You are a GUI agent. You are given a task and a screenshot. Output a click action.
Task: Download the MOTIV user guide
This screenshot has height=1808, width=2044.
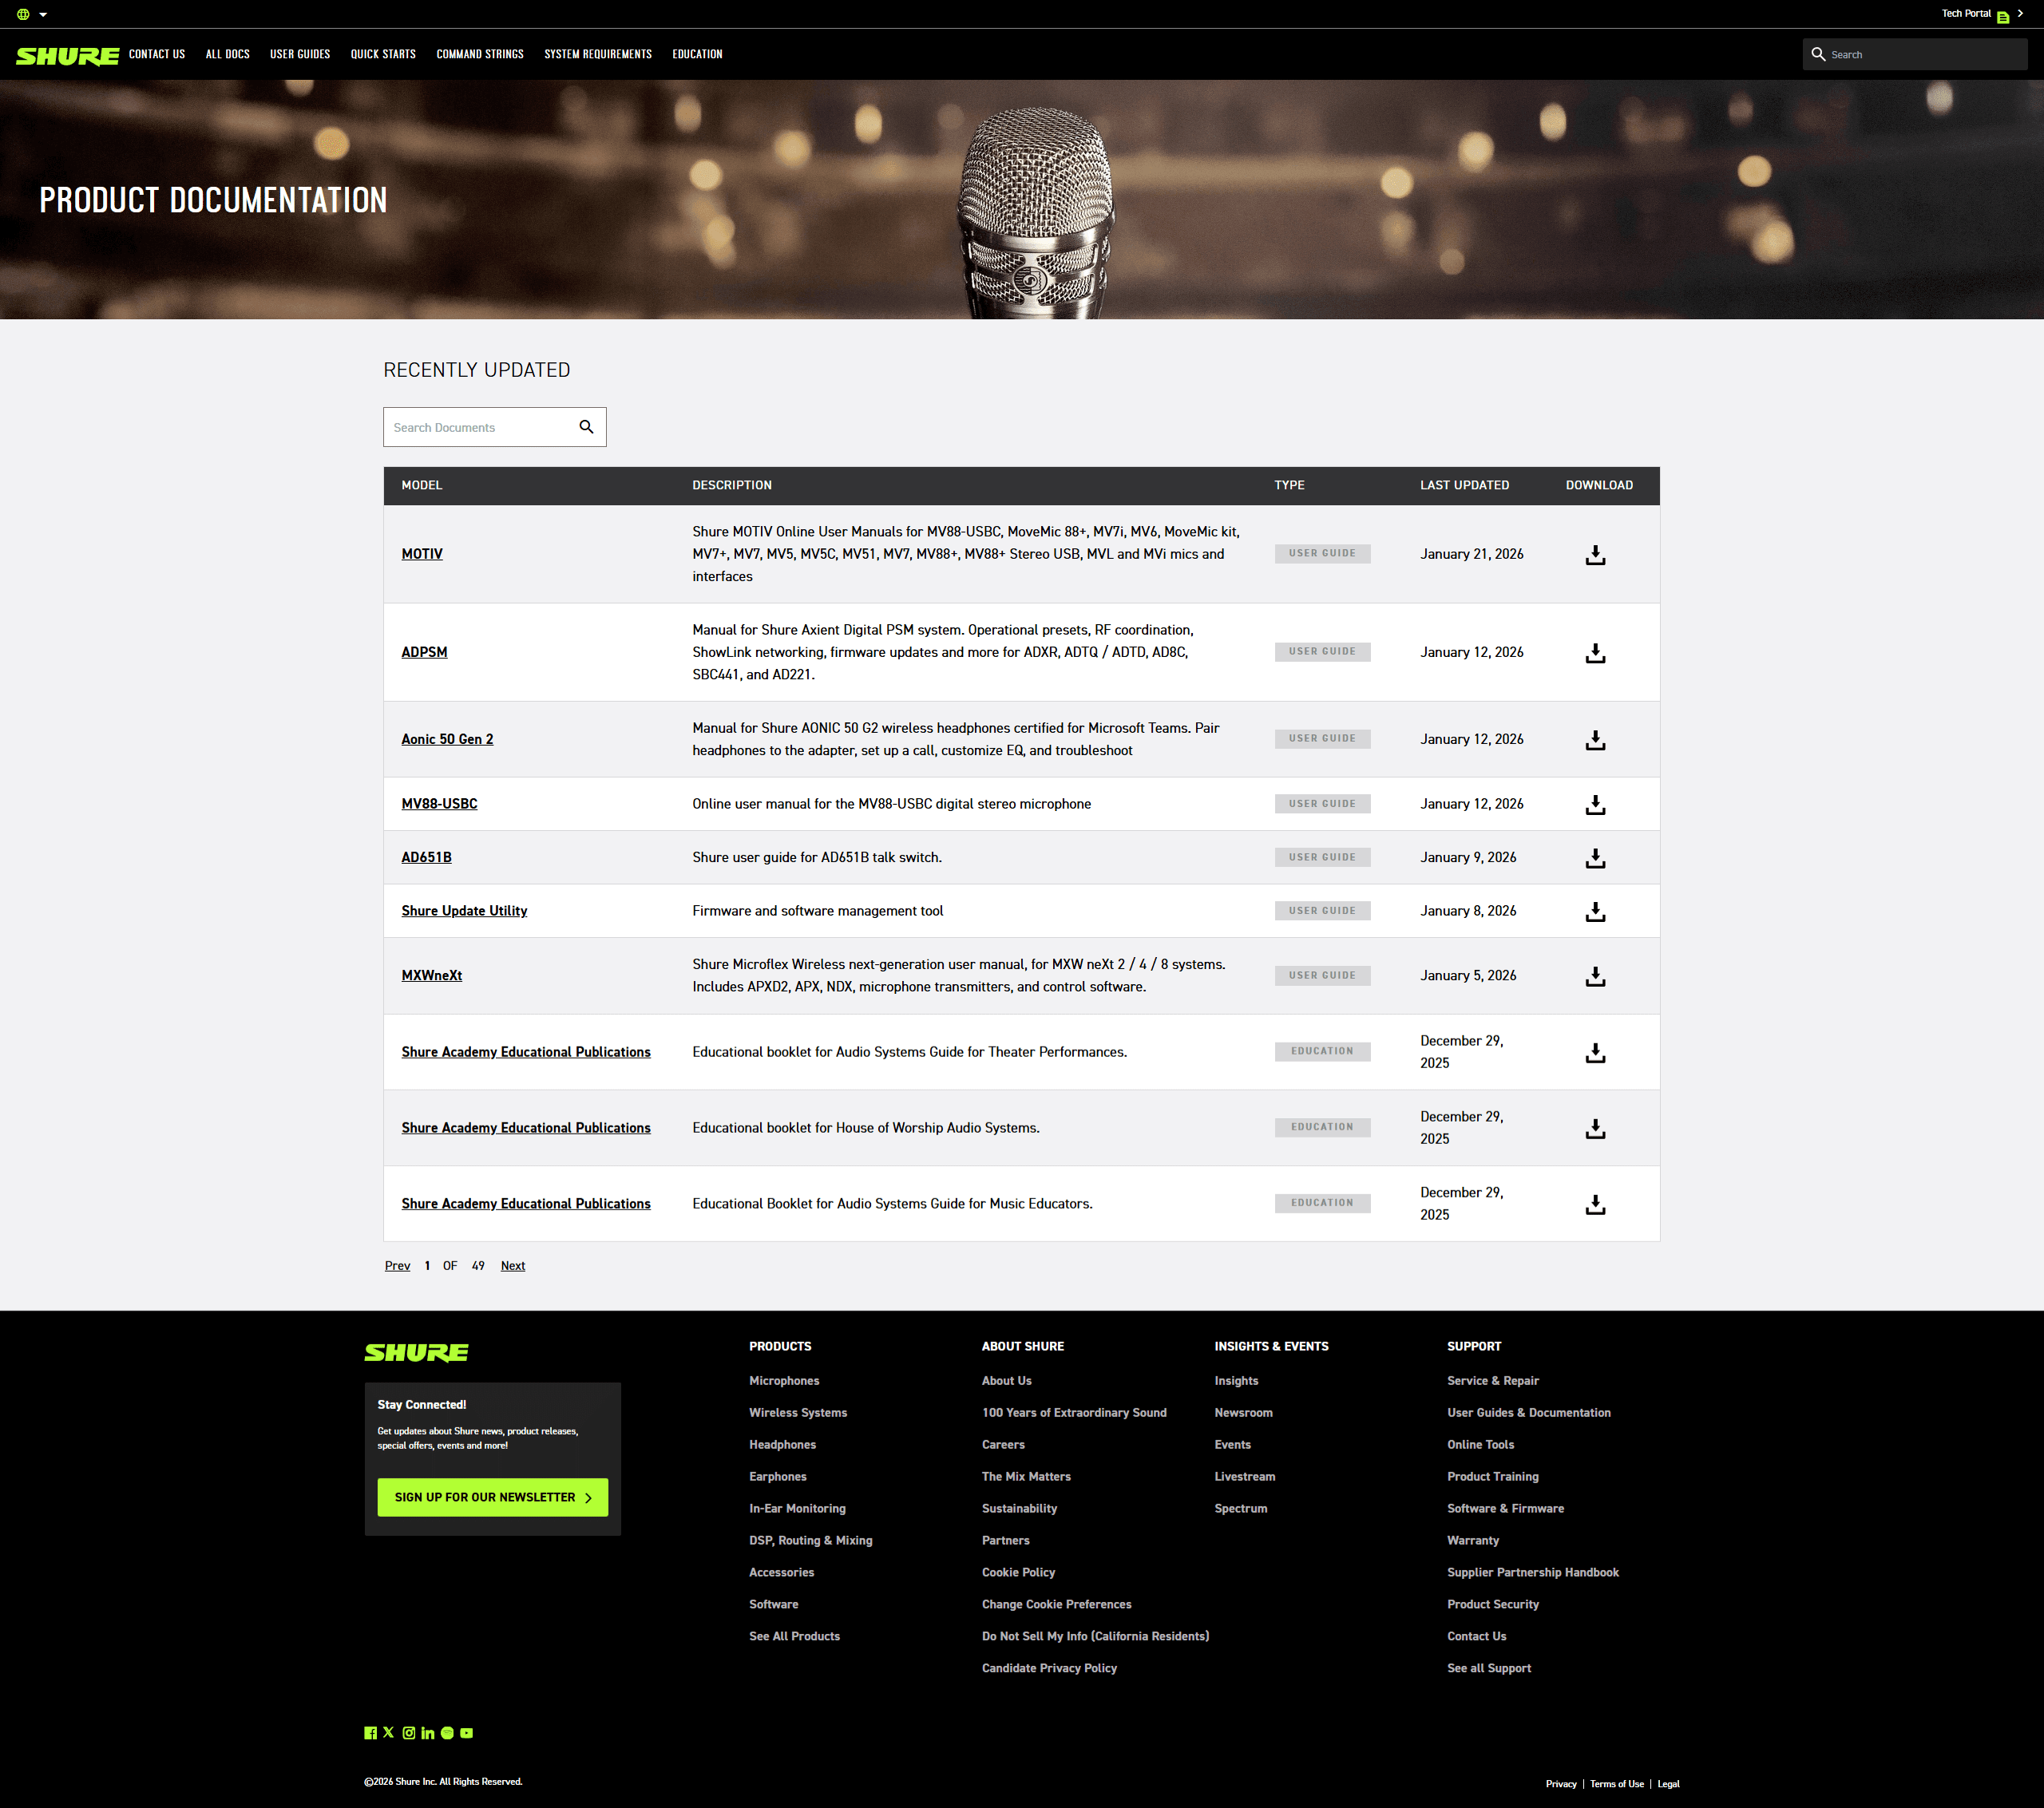coord(1595,555)
